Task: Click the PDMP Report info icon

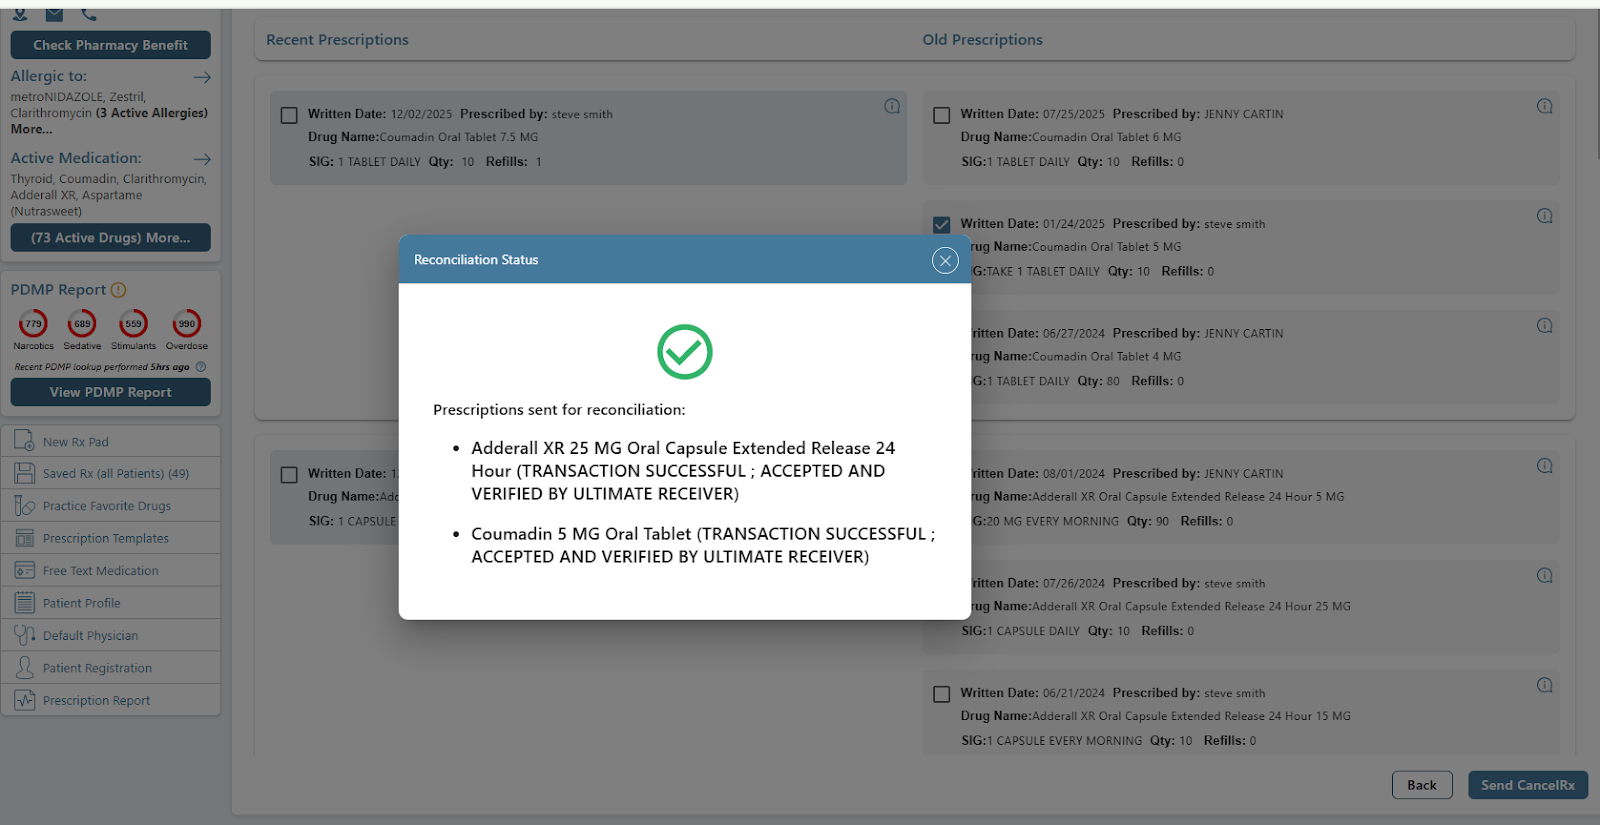Action: pyautogui.click(x=119, y=290)
